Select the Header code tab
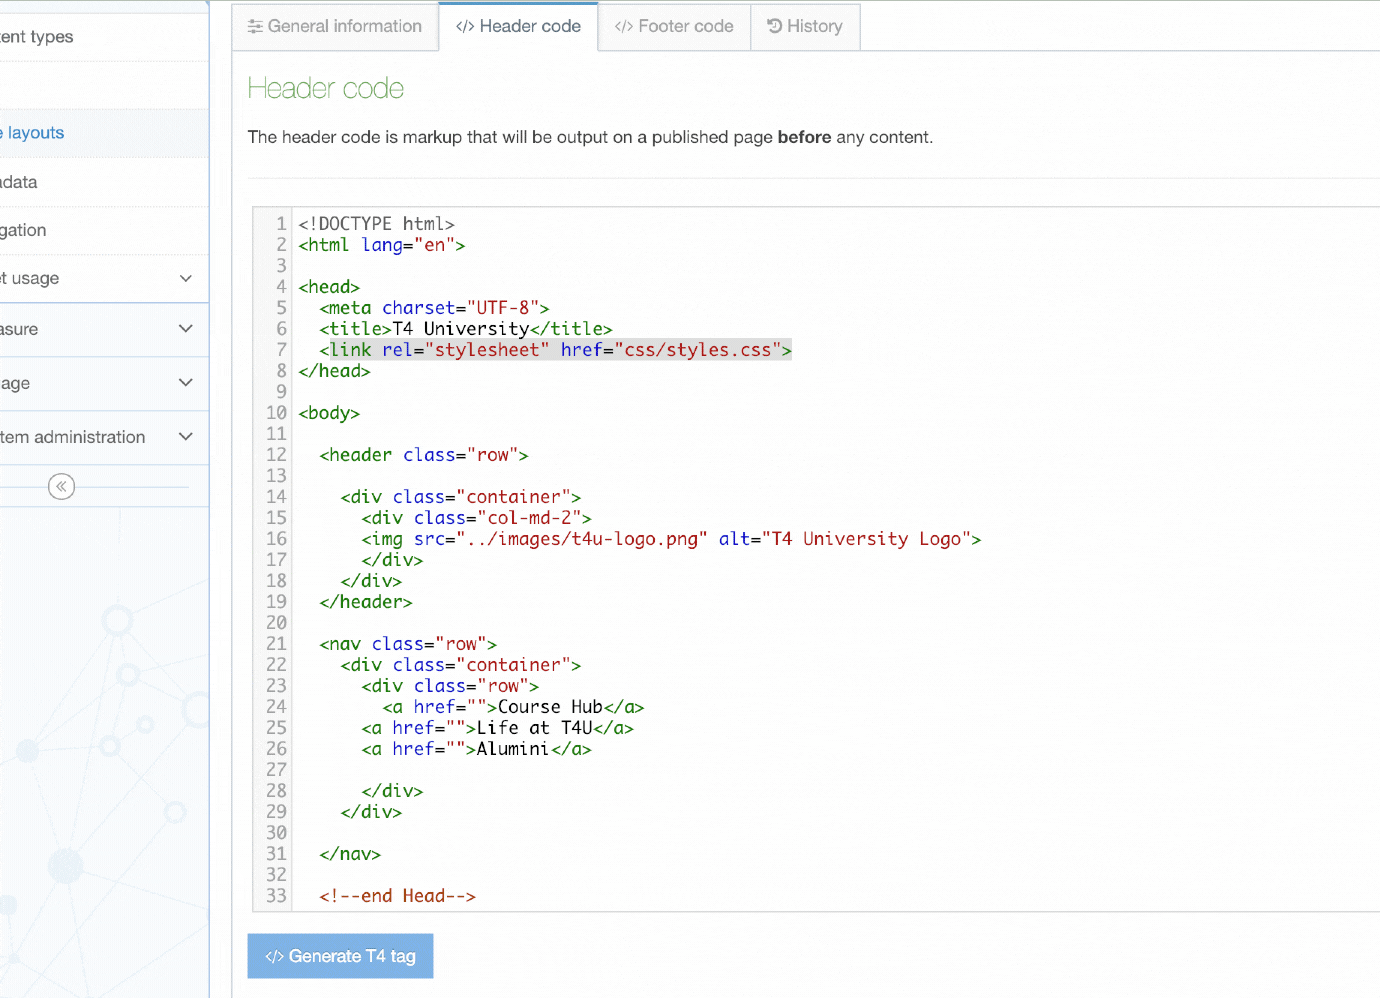The image size is (1380, 998). [x=518, y=27]
